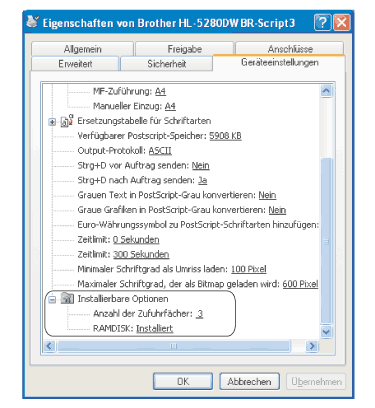375x408 pixels.
Task: Click vertical scrollbar down arrow
Action: pyautogui.click(x=326, y=332)
